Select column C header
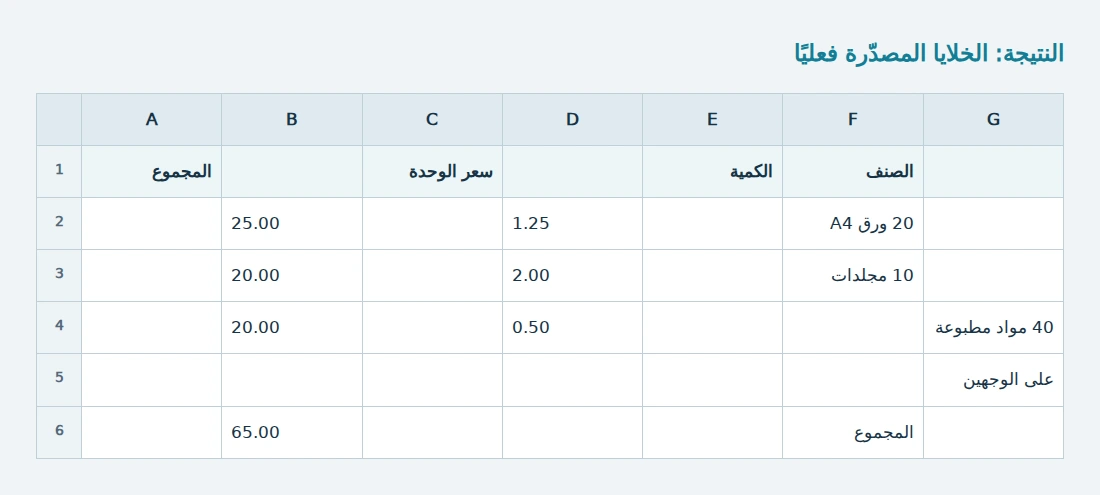This screenshot has width=1100, height=495. 432,120
